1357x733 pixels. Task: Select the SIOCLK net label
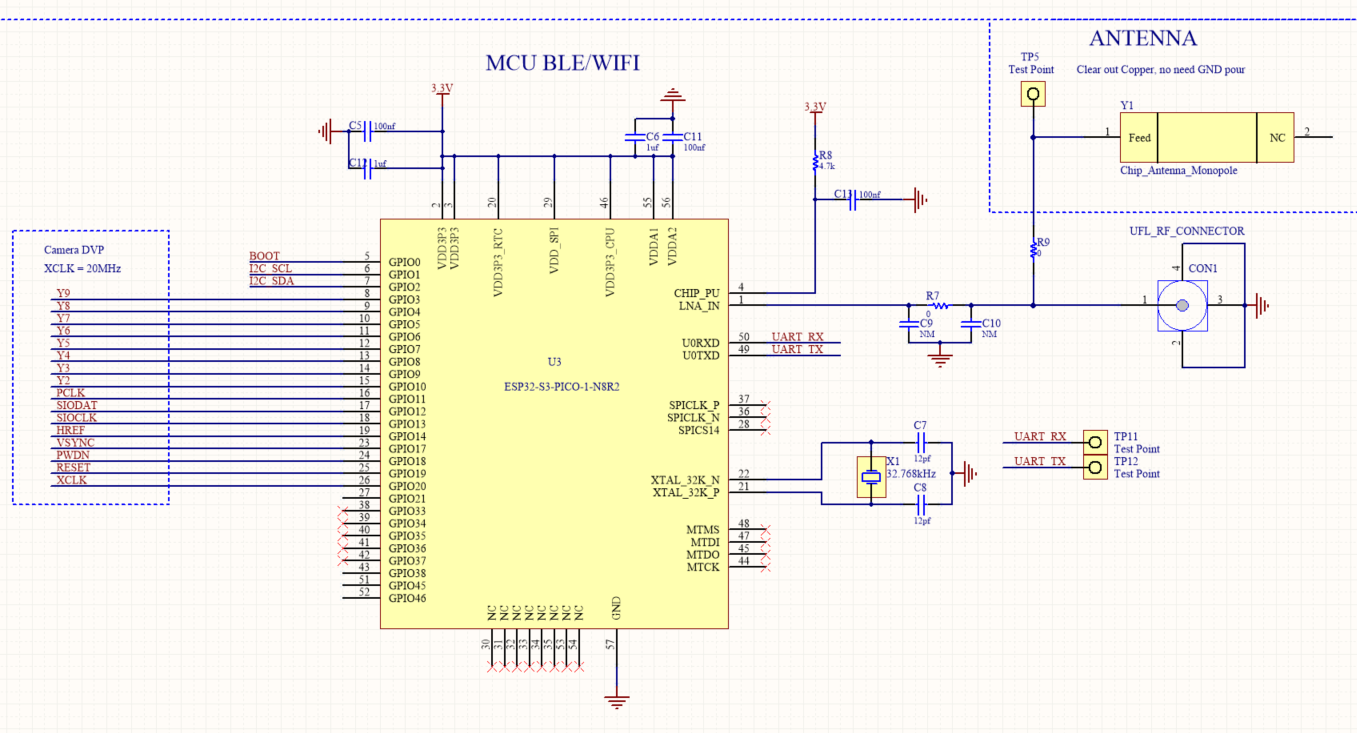(76, 418)
